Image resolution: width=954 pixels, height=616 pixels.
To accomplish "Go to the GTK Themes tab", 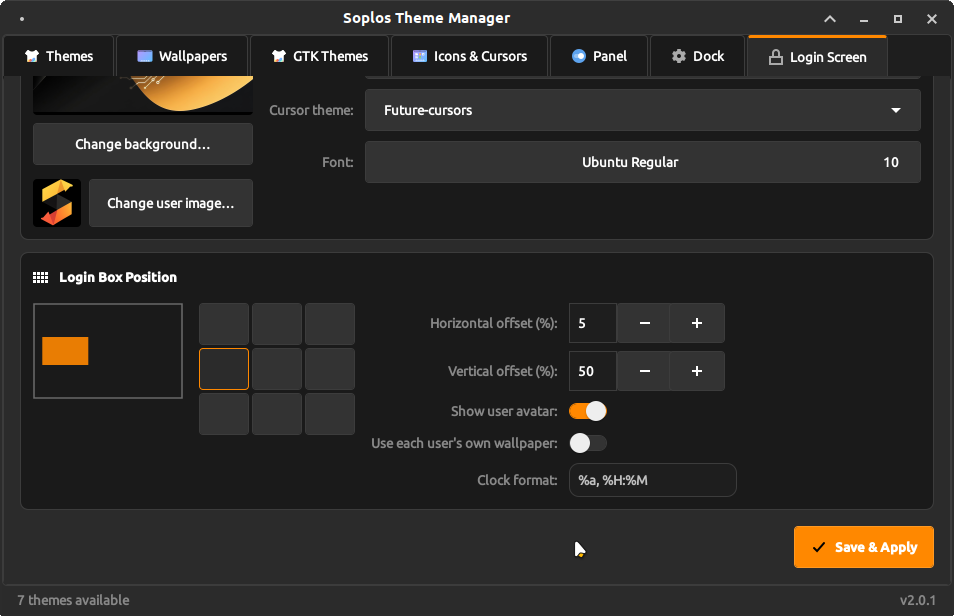I will tap(319, 56).
